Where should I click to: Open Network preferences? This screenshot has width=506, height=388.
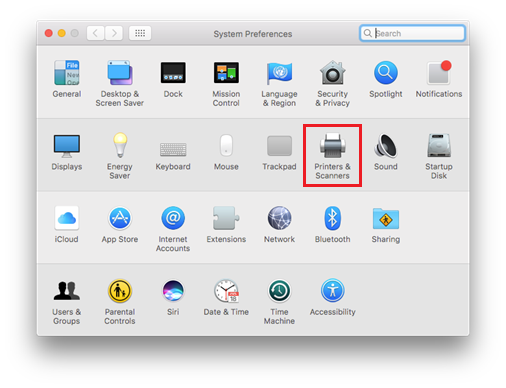(x=279, y=224)
